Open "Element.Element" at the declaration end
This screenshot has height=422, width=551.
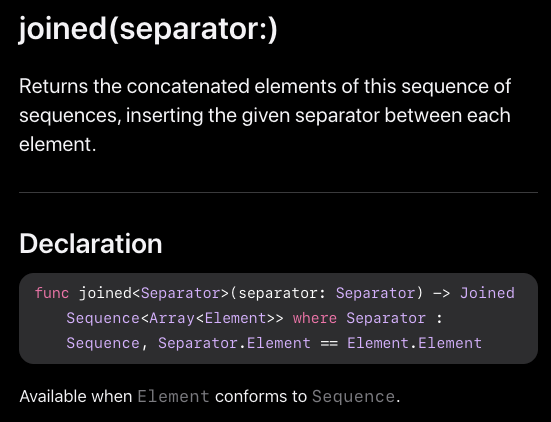[x=414, y=343]
